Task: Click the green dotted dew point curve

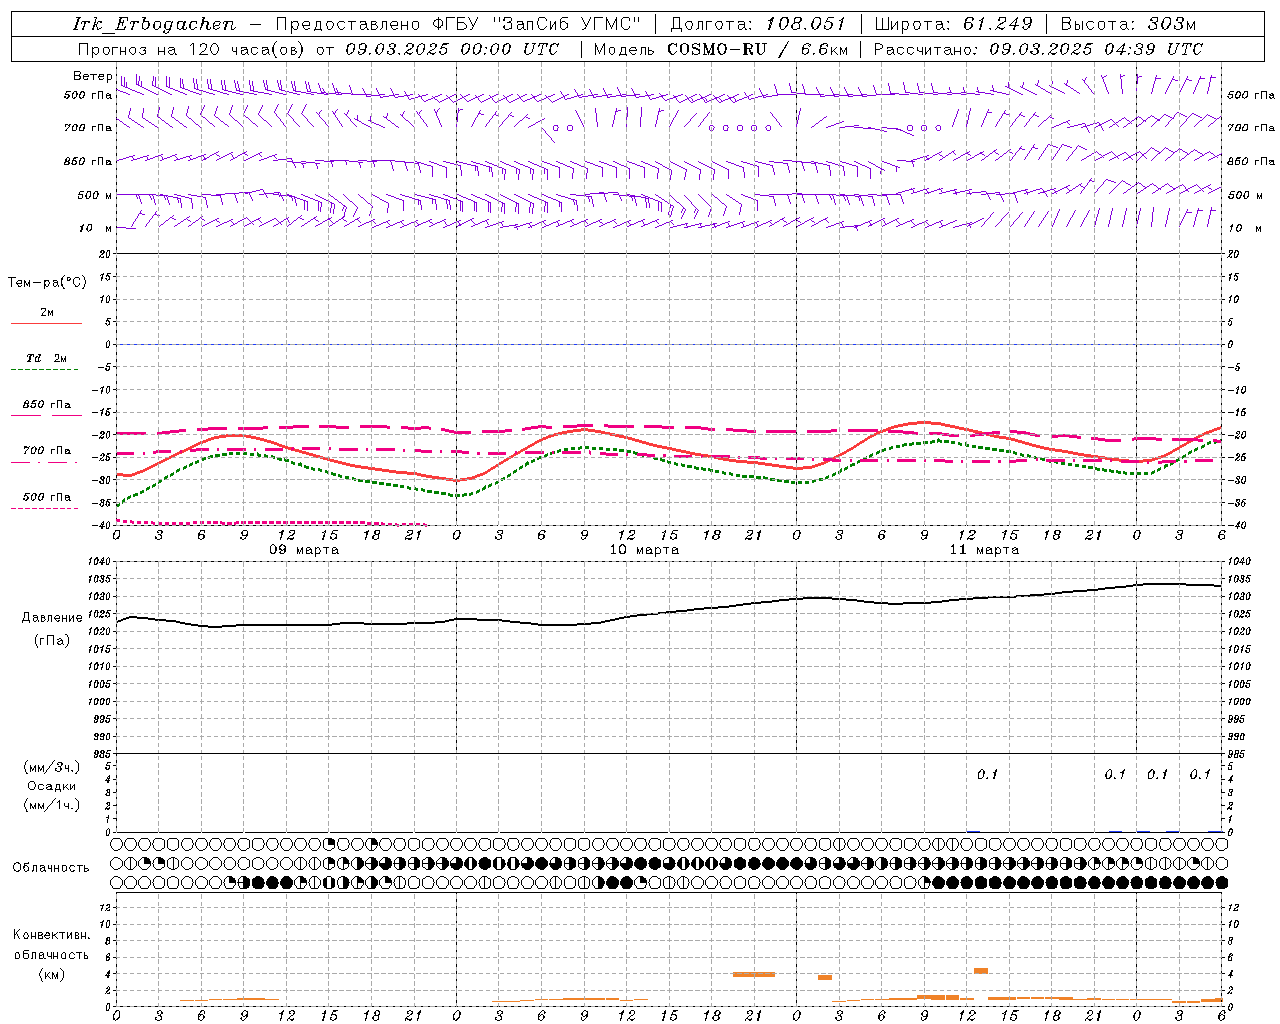Action: (669, 464)
